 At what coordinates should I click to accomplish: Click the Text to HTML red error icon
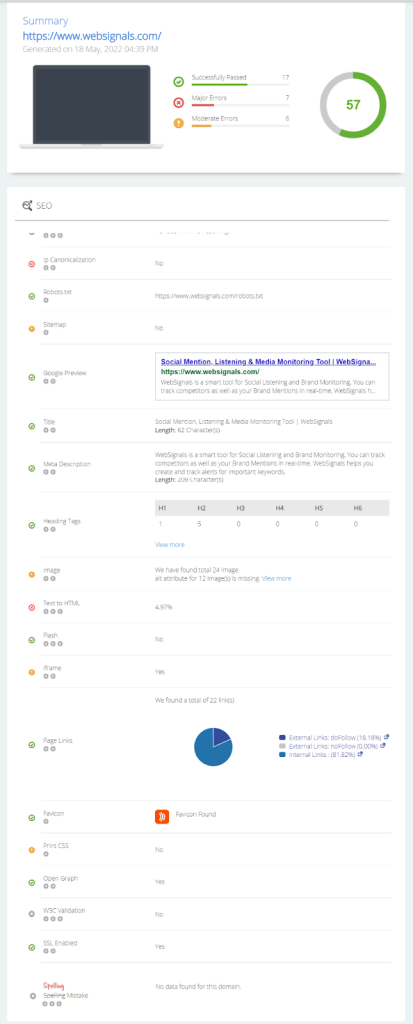[x=31, y=607]
